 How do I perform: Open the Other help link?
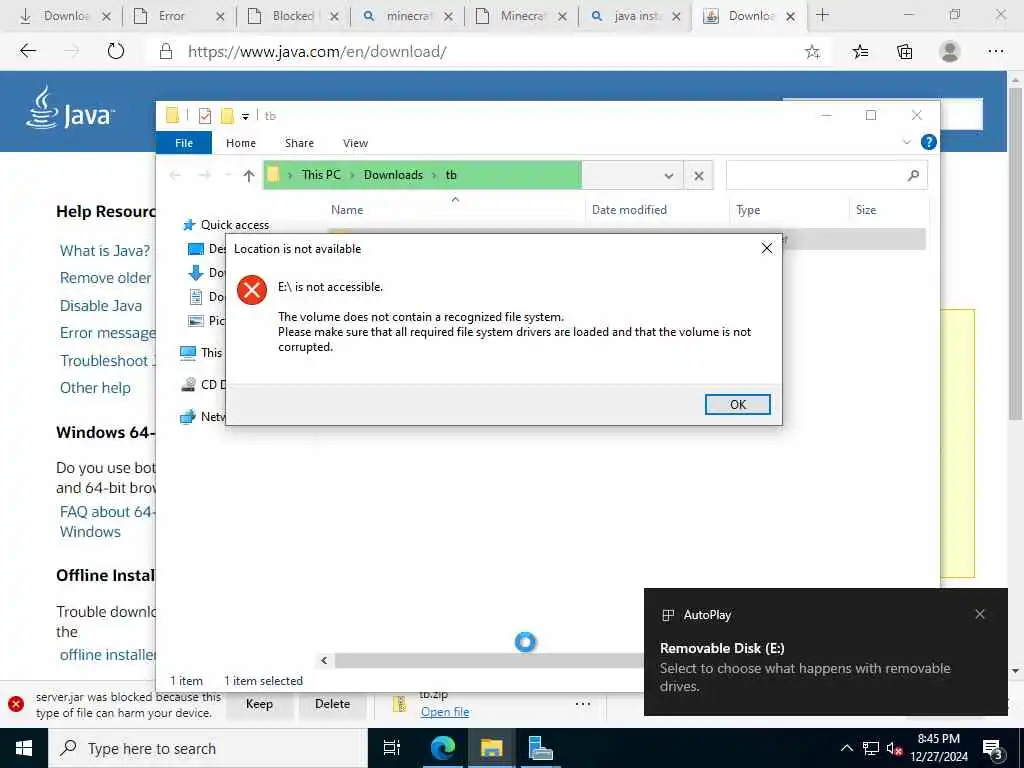95,388
